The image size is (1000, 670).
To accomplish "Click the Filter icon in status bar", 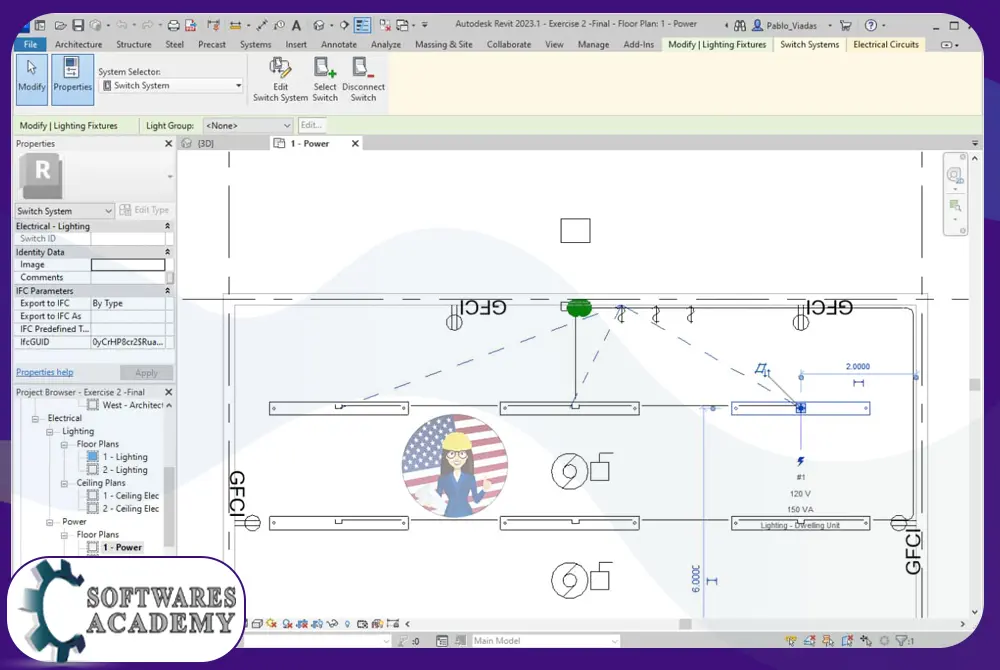I will point(904,641).
